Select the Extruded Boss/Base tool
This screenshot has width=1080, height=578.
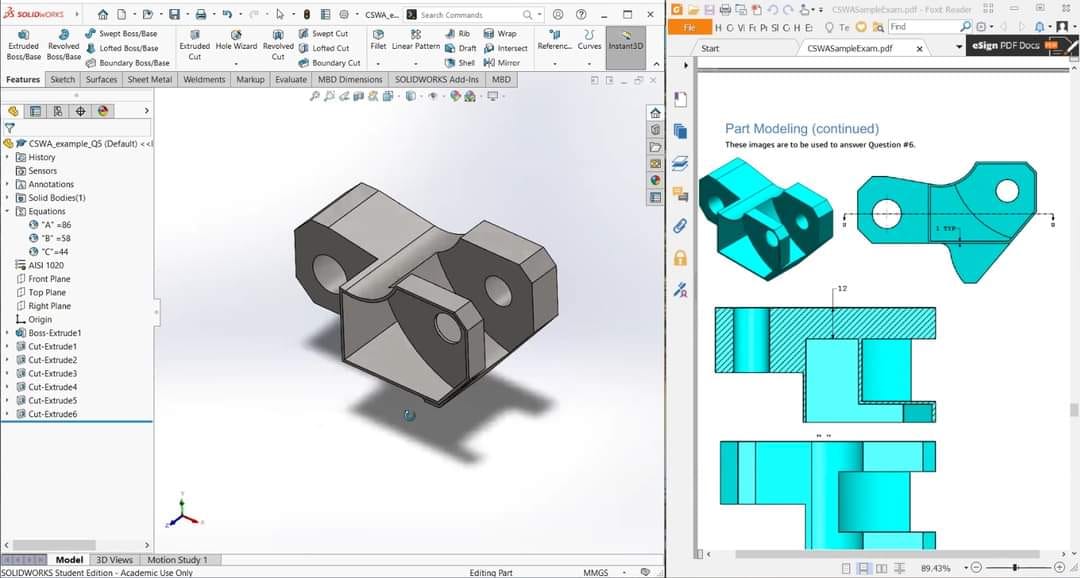click(23, 44)
